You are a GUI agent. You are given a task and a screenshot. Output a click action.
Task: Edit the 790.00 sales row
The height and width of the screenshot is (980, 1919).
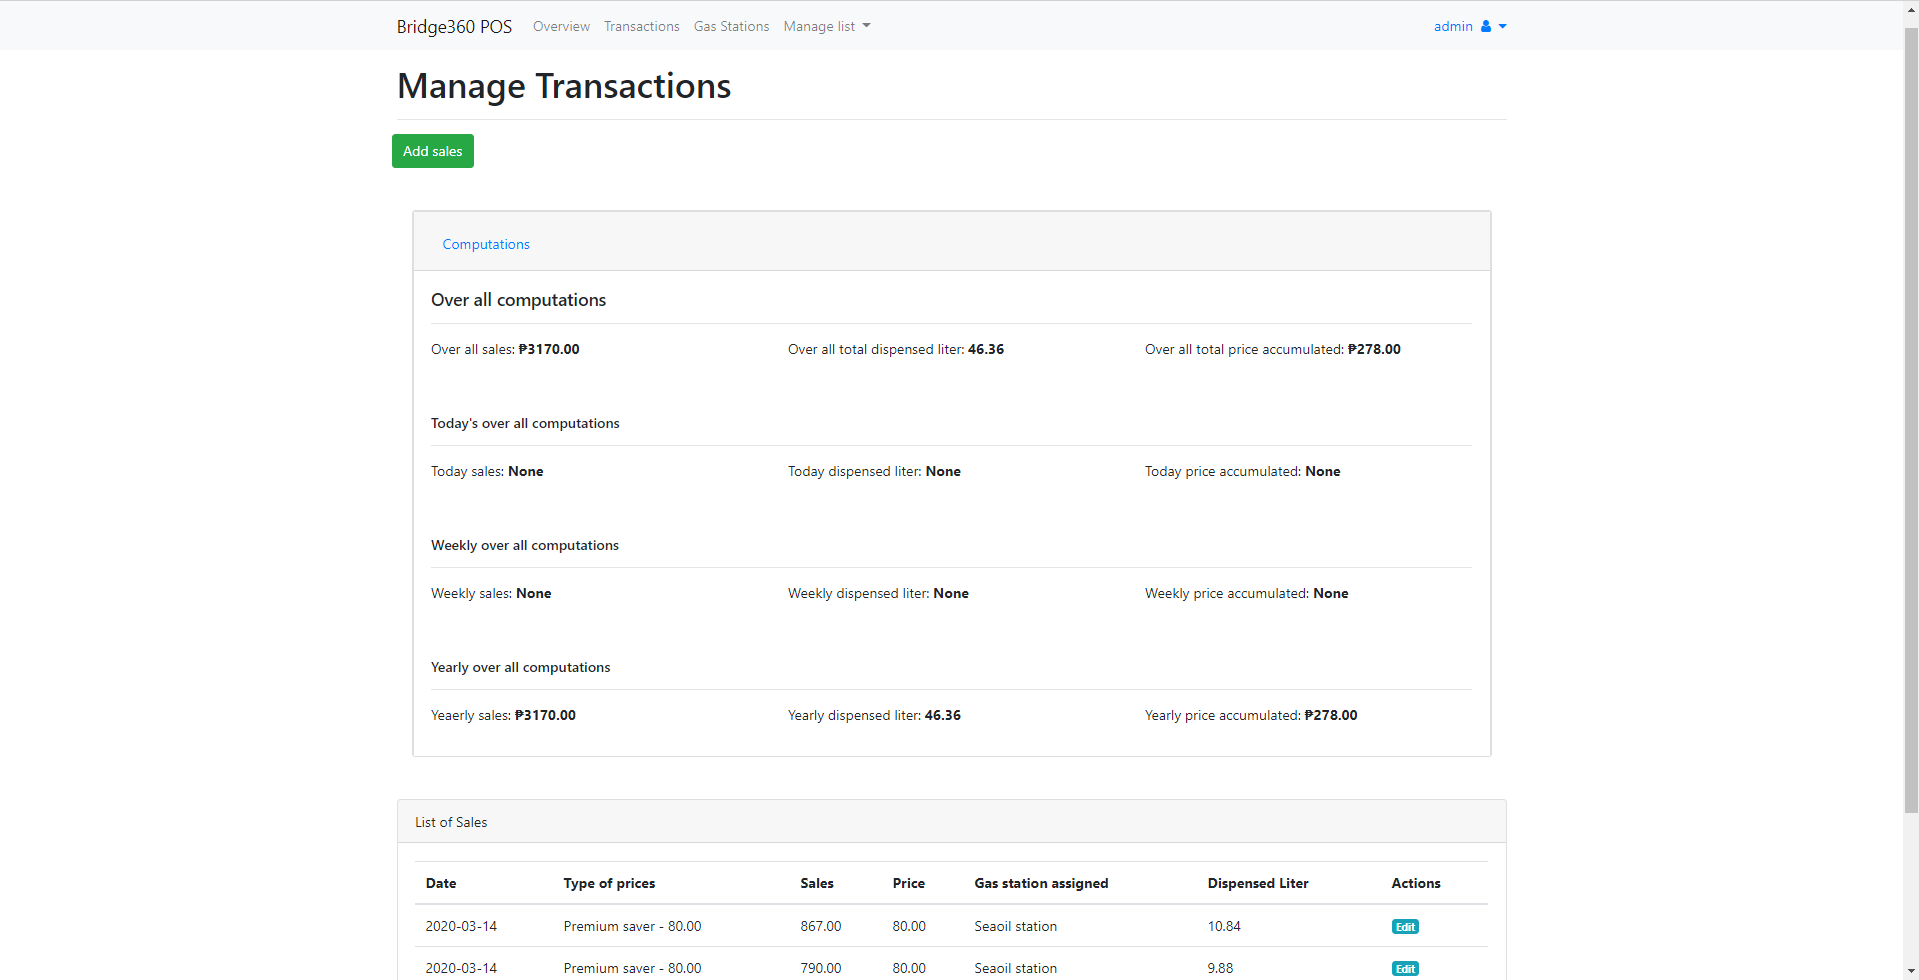pos(1405,969)
